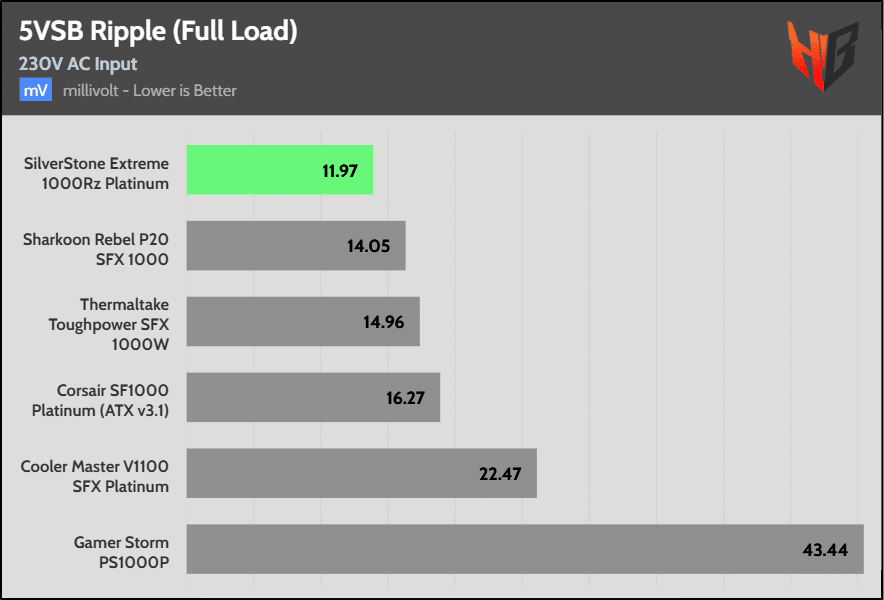Click the 43.44 value text
Screen dimensions: 884x600
pyautogui.click(x=825, y=550)
